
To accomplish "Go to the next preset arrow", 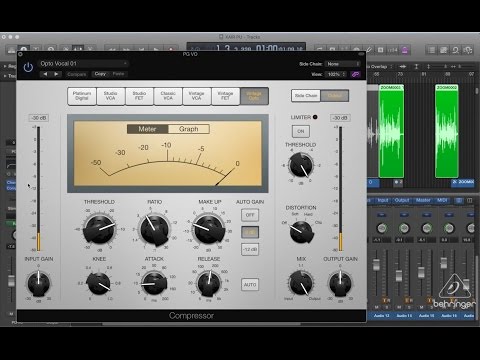I will 56,74.
